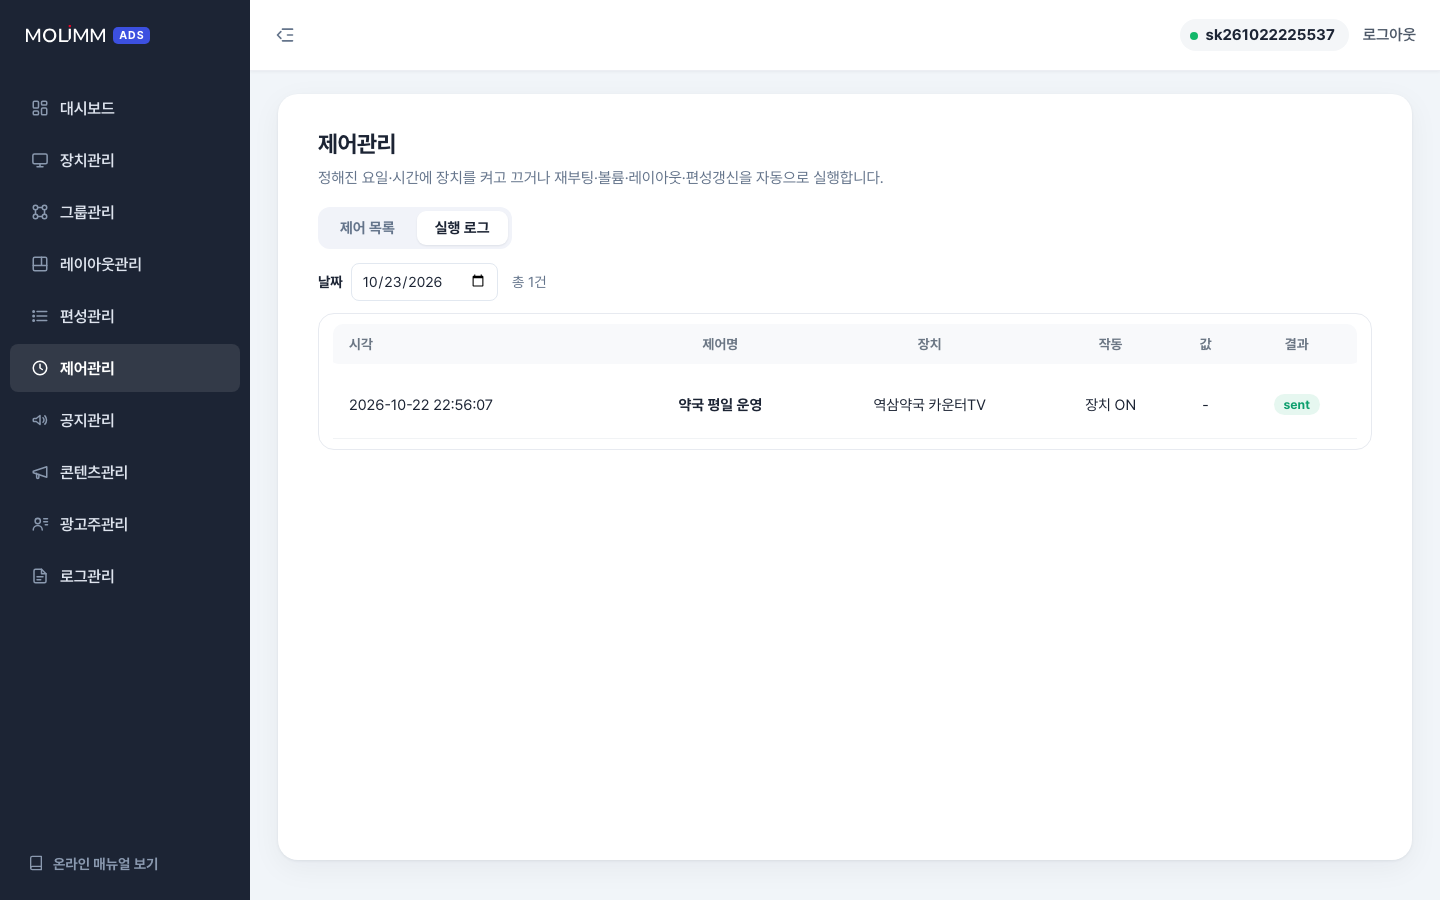The image size is (1440, 900).
Task: Open the 그룹관리 menu item
Action: [125, 212]
